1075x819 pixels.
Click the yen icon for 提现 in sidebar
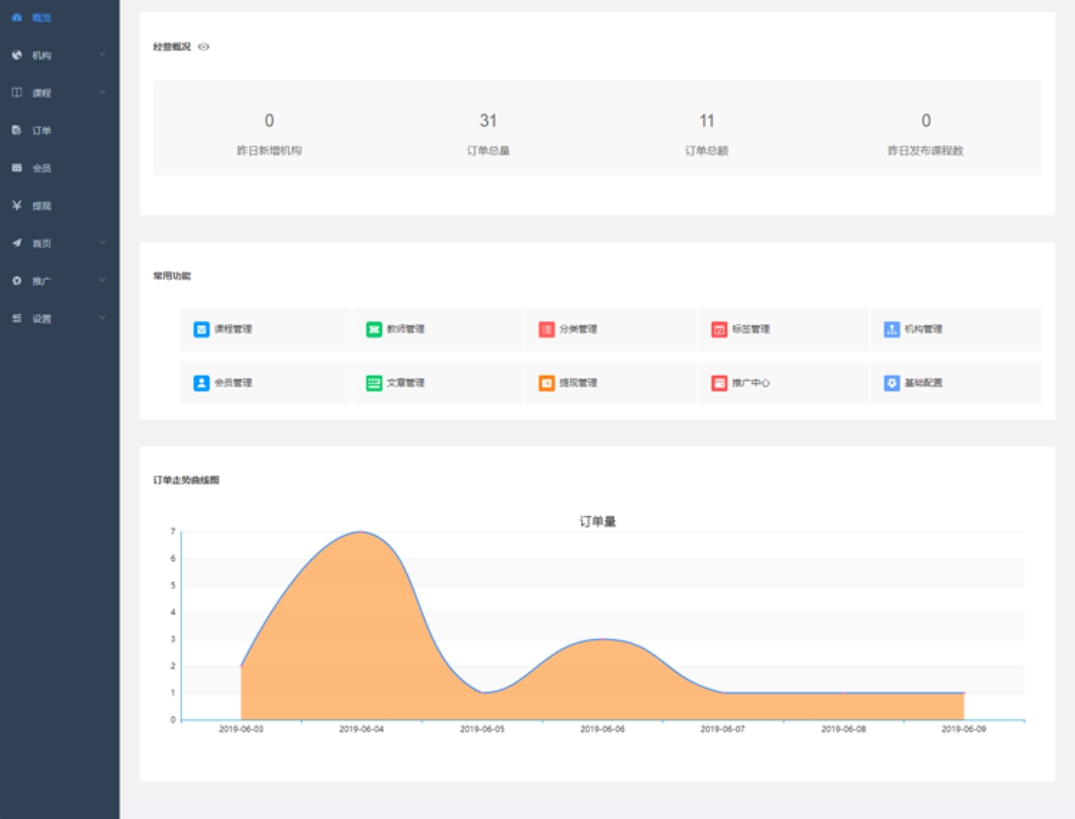pyautogui.click(x=17, y=206)
